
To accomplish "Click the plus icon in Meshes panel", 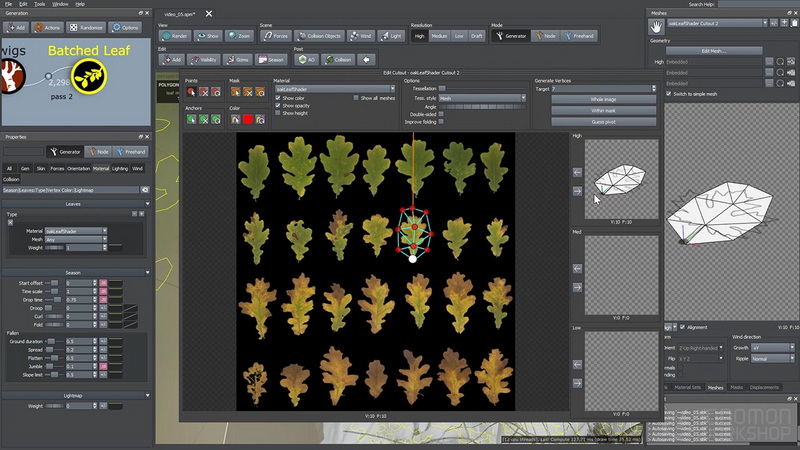I will tap(784, 23).
